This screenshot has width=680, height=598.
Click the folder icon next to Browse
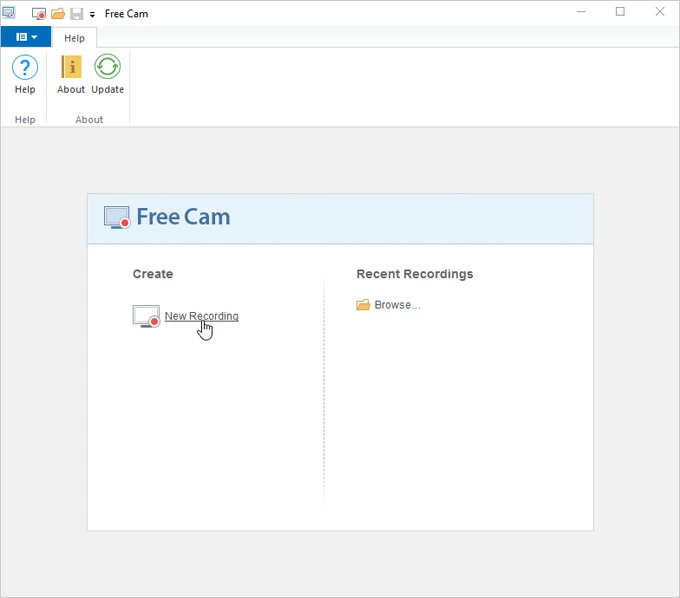tap(363, 305)
